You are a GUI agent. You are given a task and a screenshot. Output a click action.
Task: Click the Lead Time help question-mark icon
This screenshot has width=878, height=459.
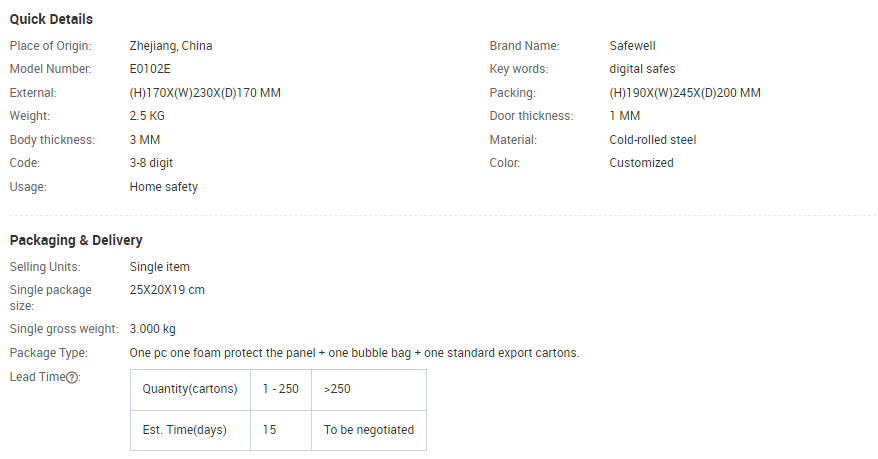click(x=72, y=377)
